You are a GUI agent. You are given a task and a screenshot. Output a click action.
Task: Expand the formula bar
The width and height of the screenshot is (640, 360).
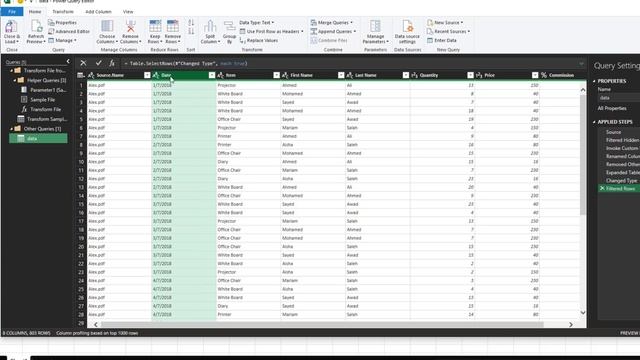[x=581, y=64]
